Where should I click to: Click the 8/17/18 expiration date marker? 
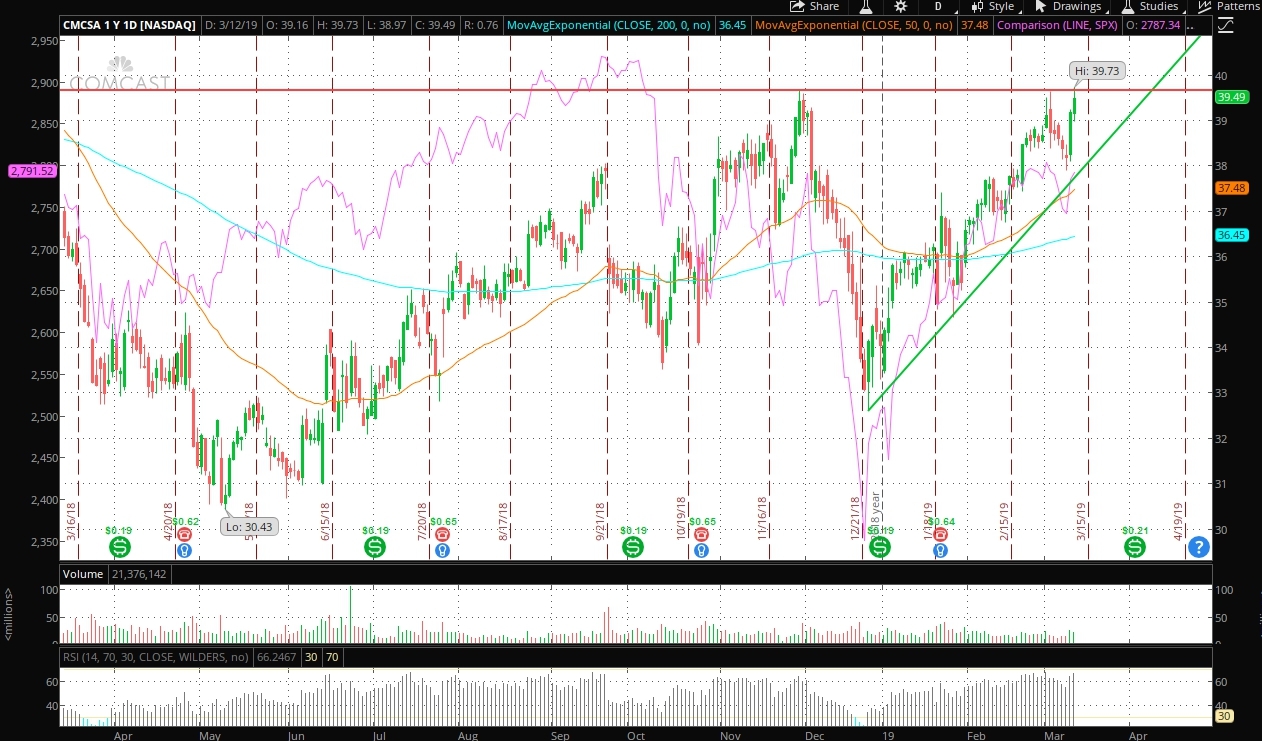504,523
